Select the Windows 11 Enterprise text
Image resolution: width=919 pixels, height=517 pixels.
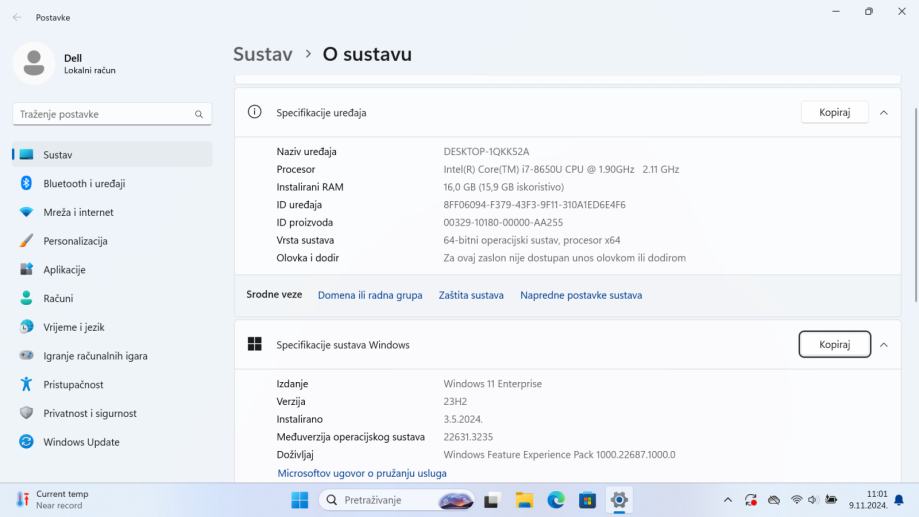pos(492,384)
